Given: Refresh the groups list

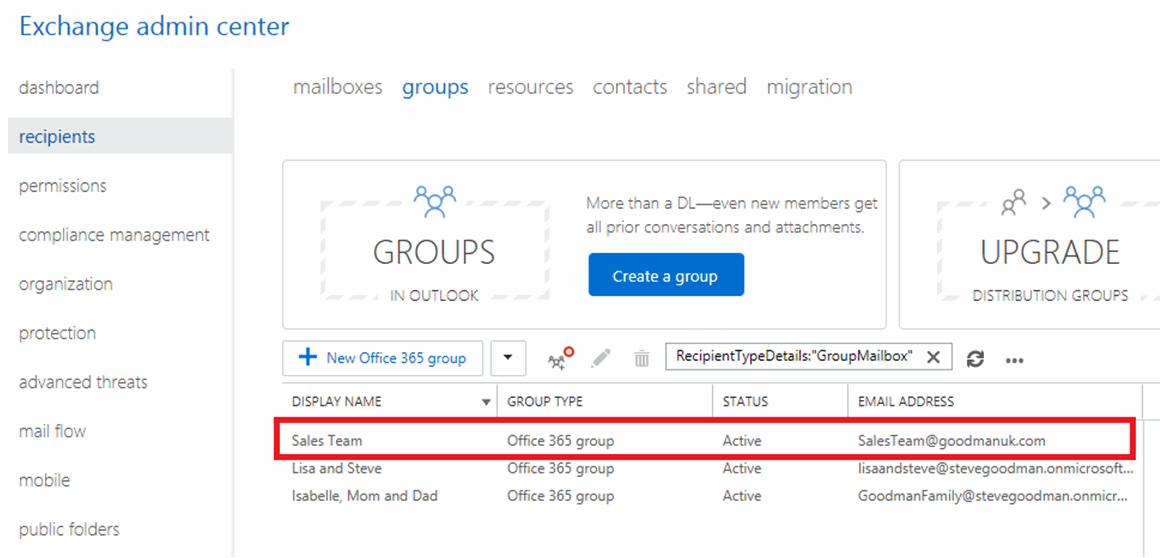Looking at the screenshot, I should [x=976, y=359].
